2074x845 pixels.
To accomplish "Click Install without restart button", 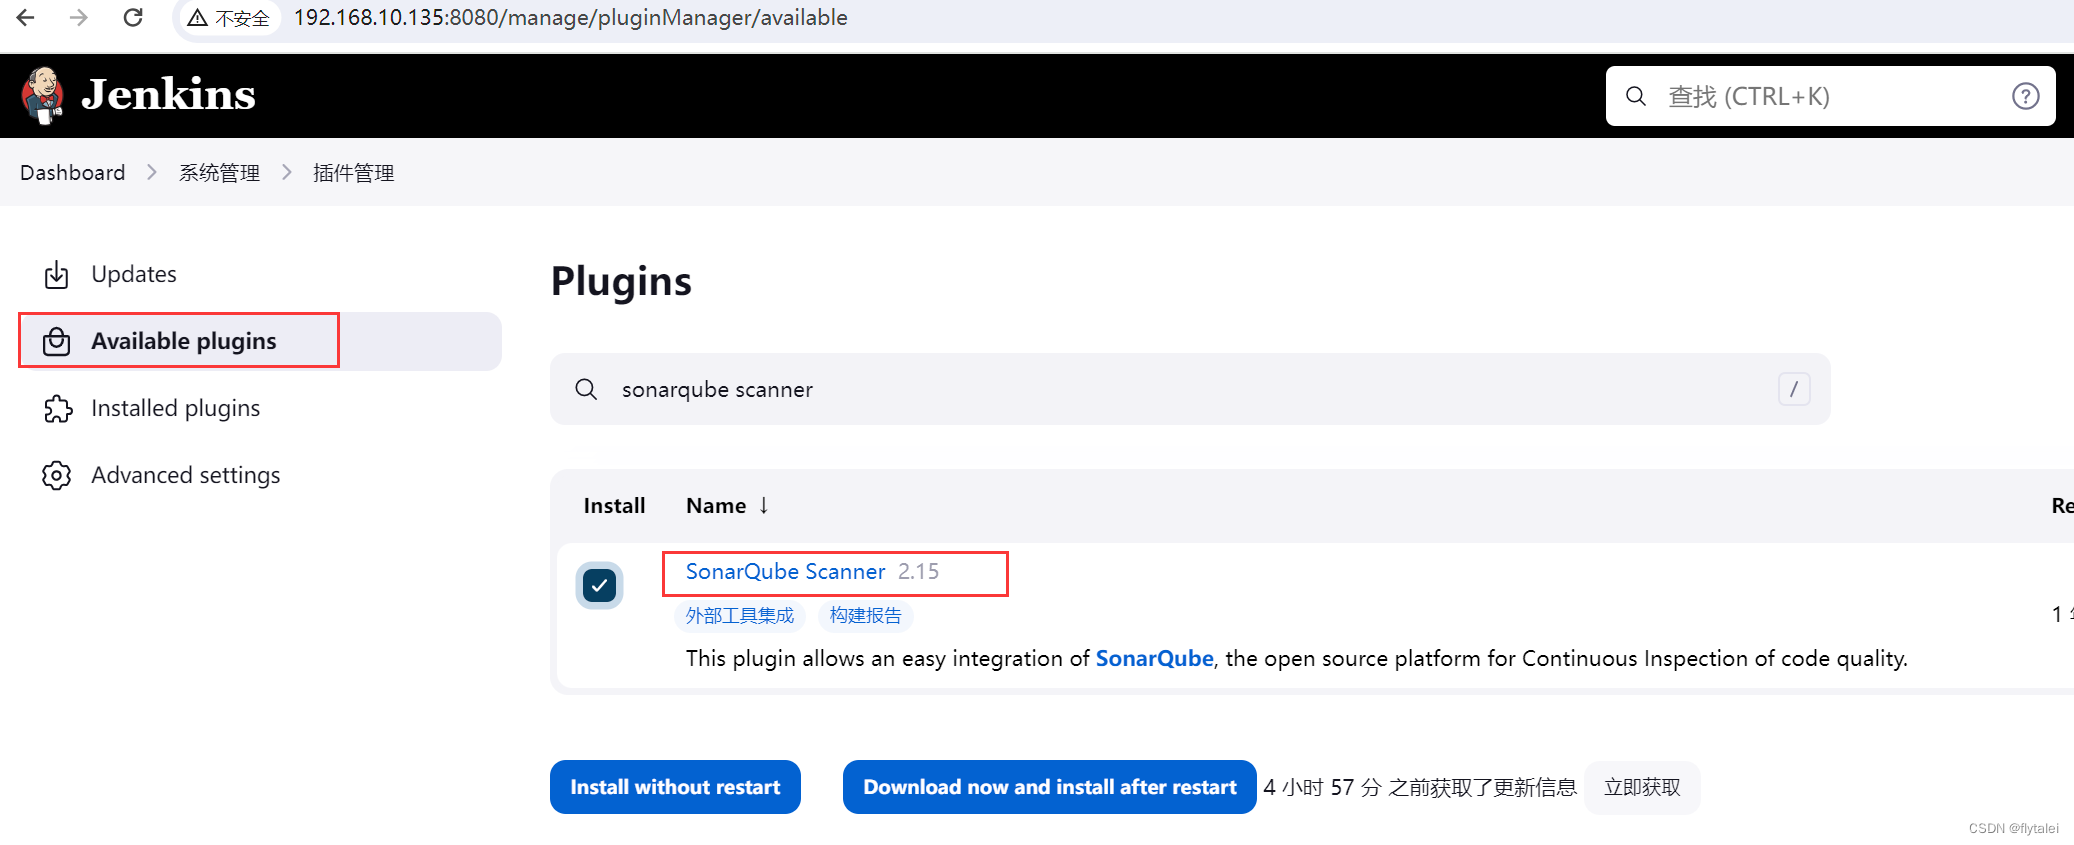I will 675,787.
